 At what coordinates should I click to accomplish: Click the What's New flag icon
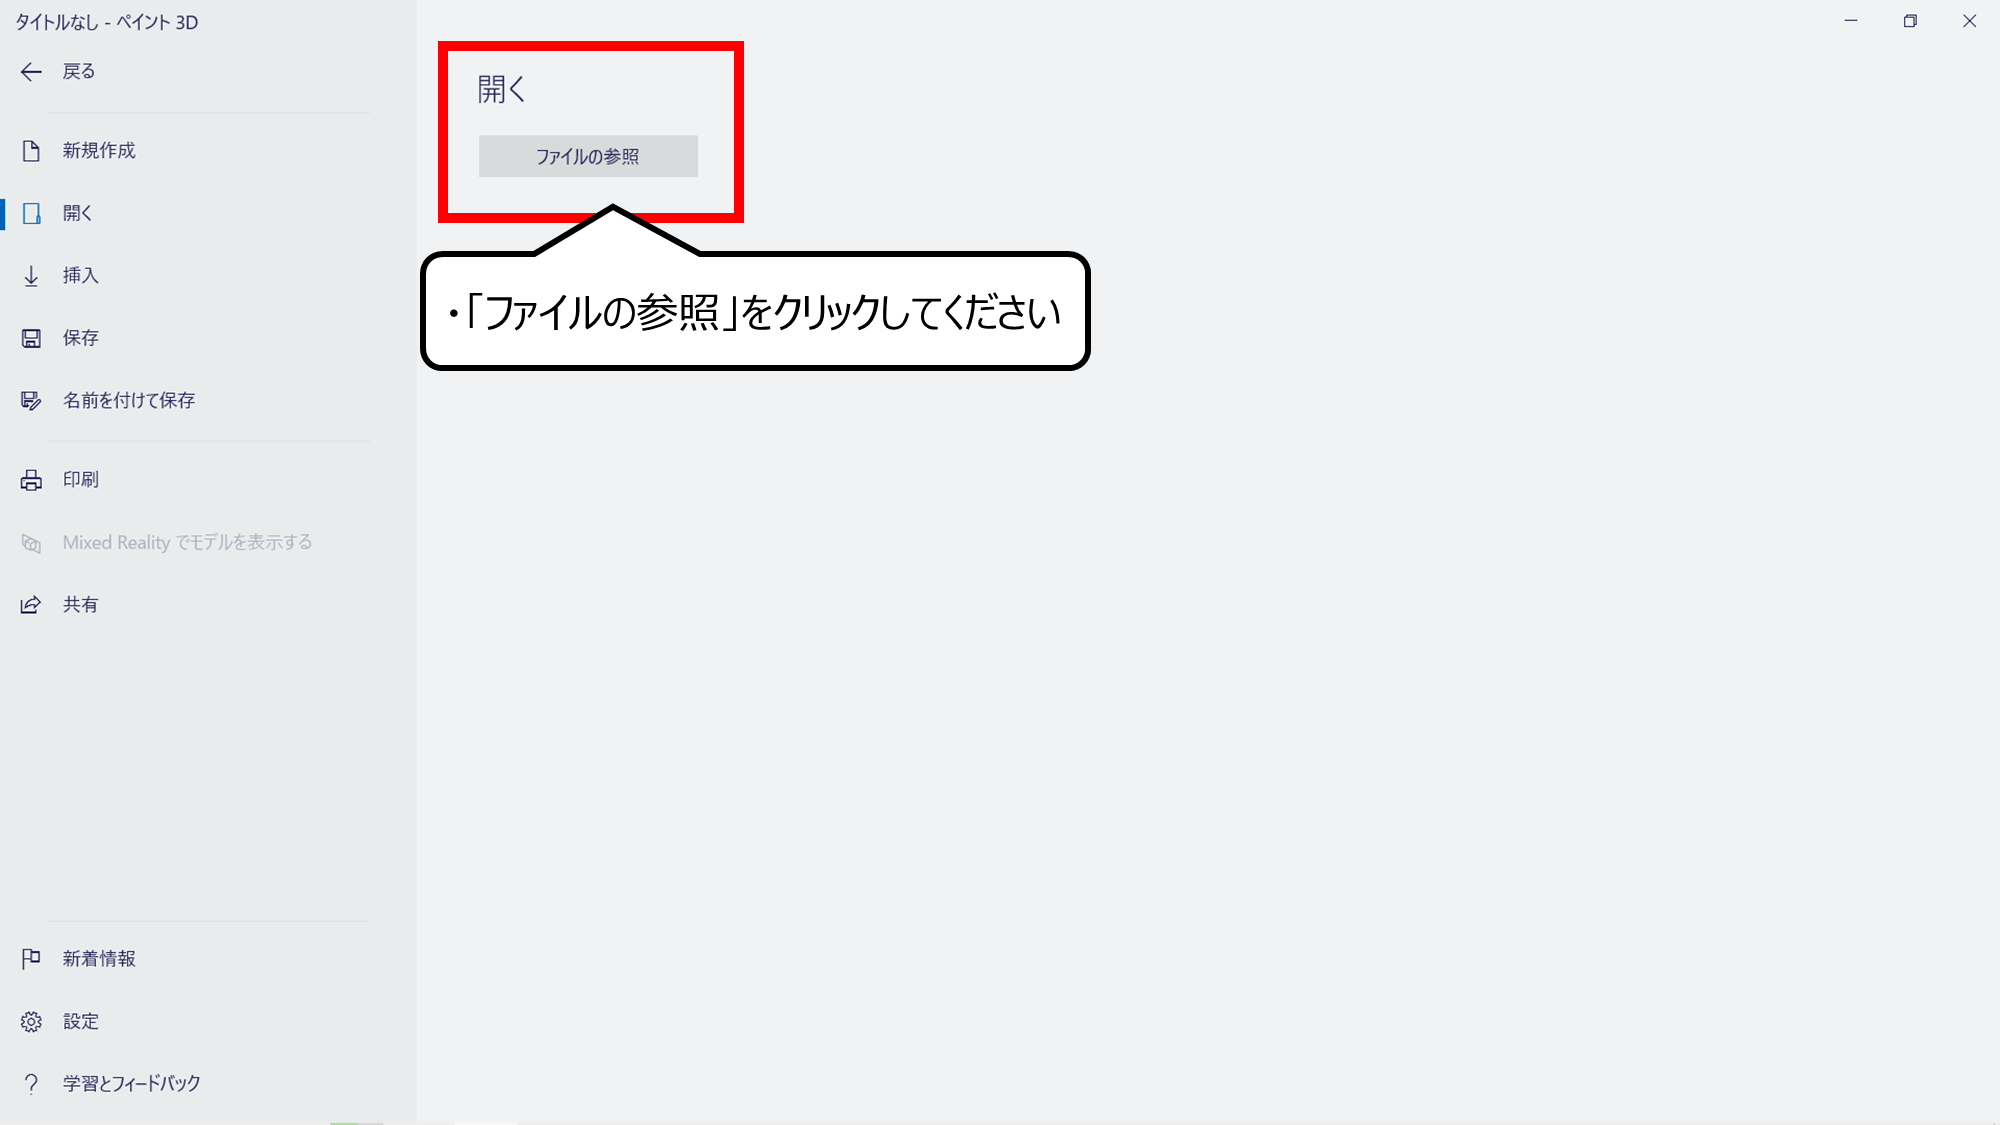[x=31, y=959]
